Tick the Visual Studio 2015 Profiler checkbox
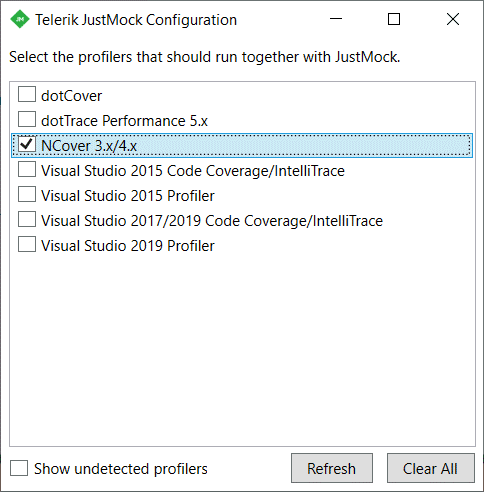The image size is (484, 492). [27, 194]
